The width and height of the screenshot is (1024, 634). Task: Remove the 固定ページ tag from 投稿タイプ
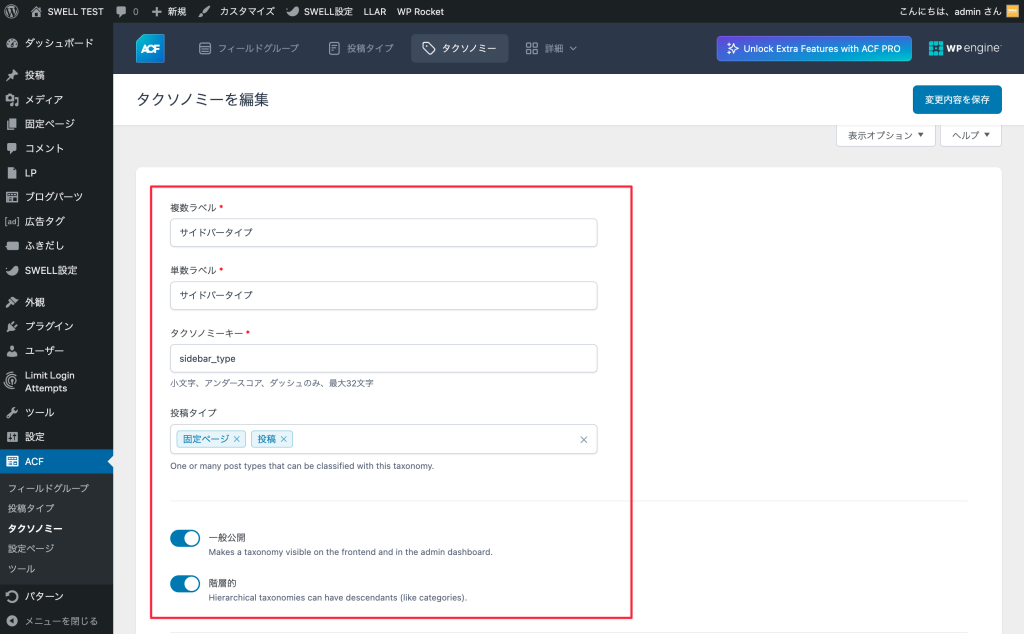coord(237,438)
